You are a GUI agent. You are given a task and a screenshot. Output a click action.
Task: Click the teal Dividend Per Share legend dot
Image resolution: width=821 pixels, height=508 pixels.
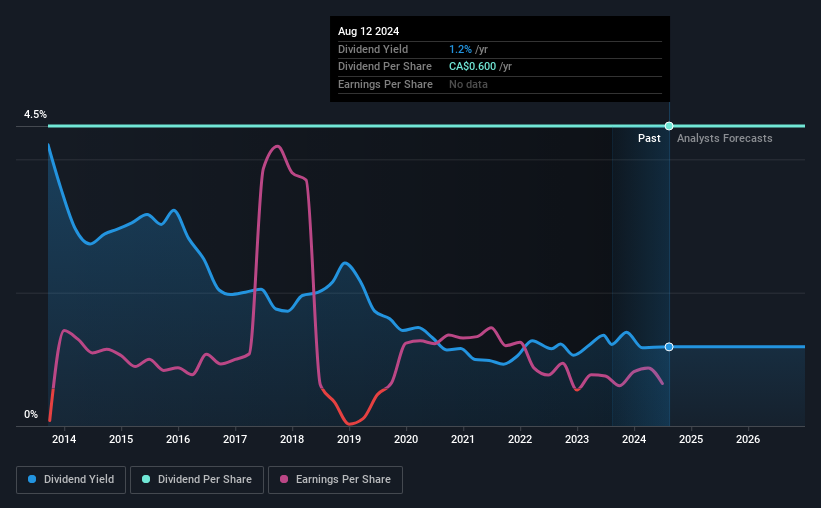[x=146, y=479]
